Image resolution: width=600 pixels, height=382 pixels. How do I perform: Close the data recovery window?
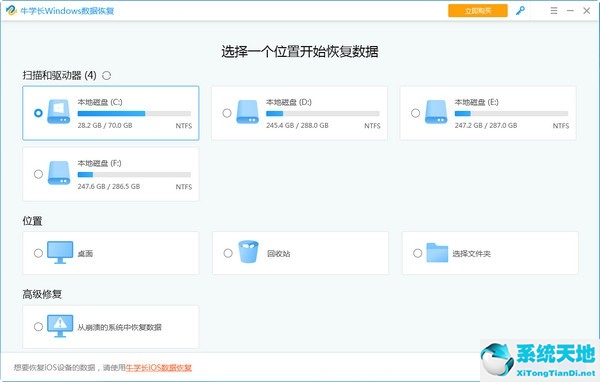(x=587, y=11)
